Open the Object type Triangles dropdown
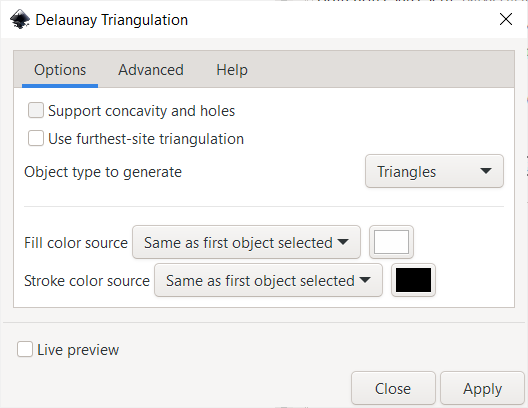This screenshot has width=528, height=408. click(434, 171)
